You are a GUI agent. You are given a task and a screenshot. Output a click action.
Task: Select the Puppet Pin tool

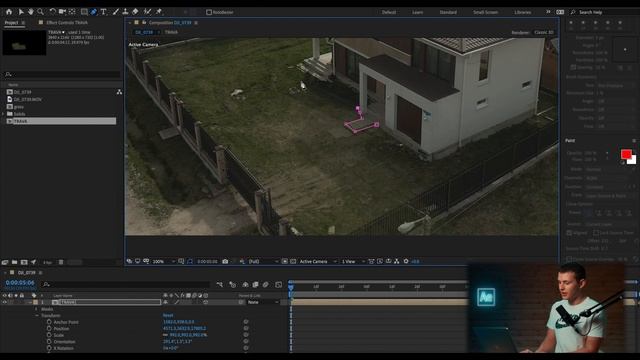(x=159, y=12)
